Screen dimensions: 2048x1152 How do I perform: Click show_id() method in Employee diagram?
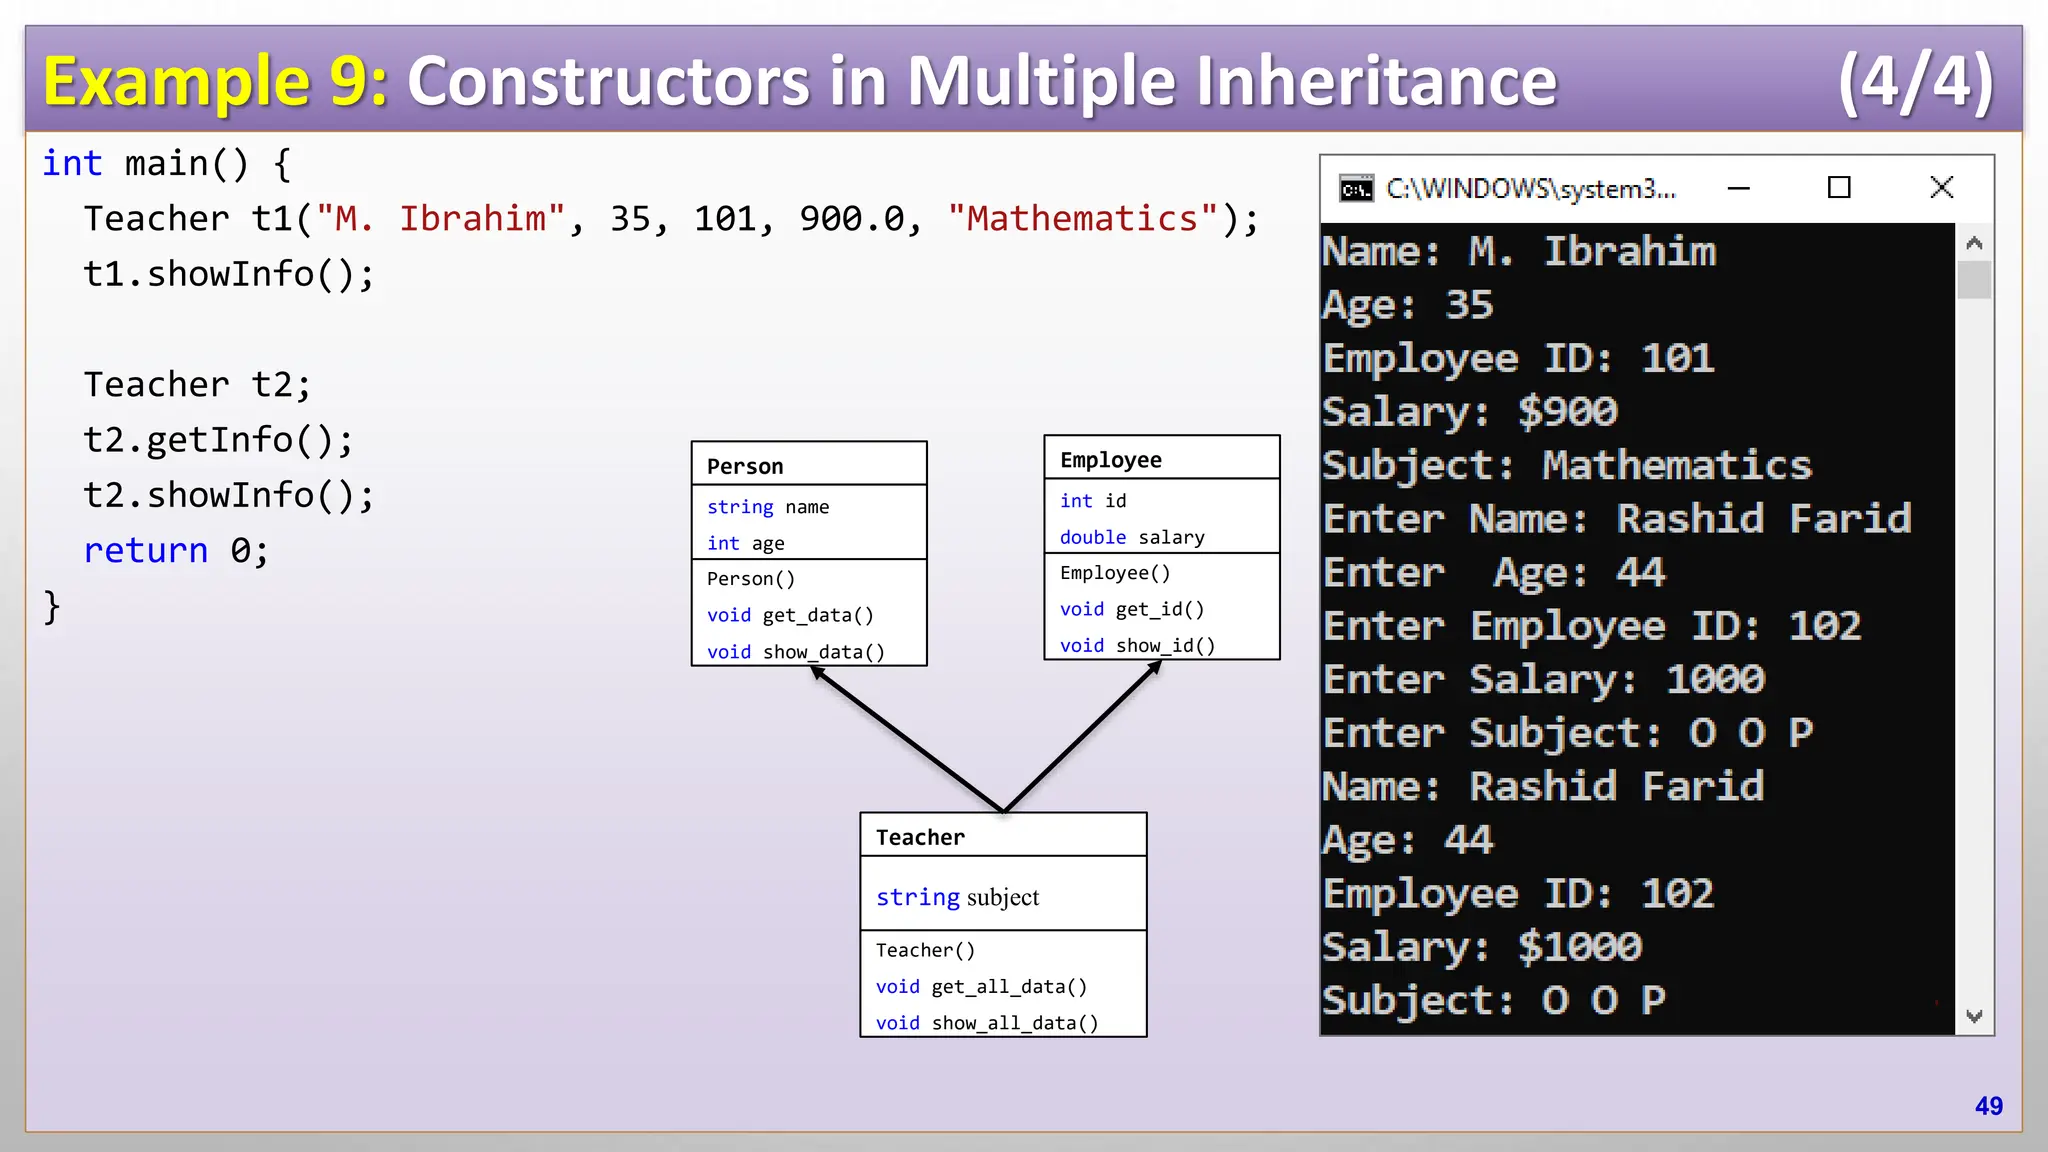pyautogui.click(x=1165, y=646)
